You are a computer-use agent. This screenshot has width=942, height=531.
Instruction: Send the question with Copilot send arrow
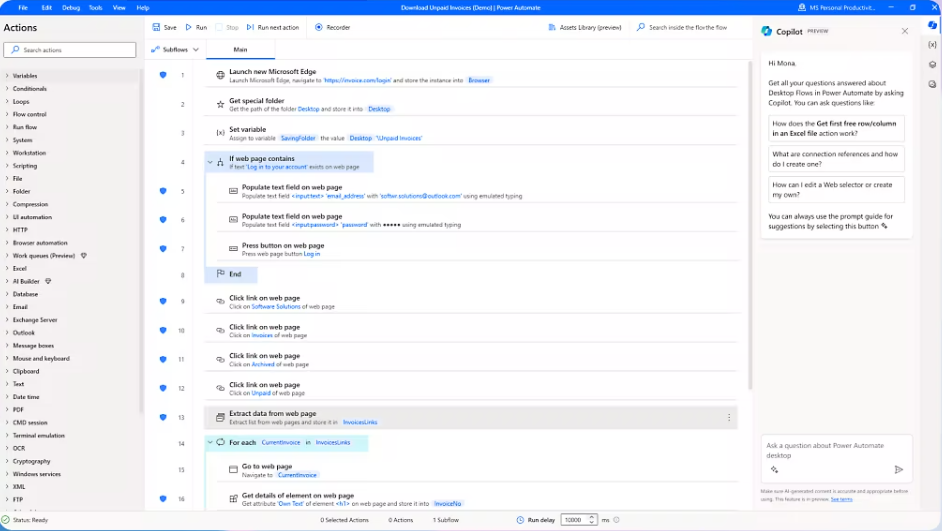[x=898, y=469]
